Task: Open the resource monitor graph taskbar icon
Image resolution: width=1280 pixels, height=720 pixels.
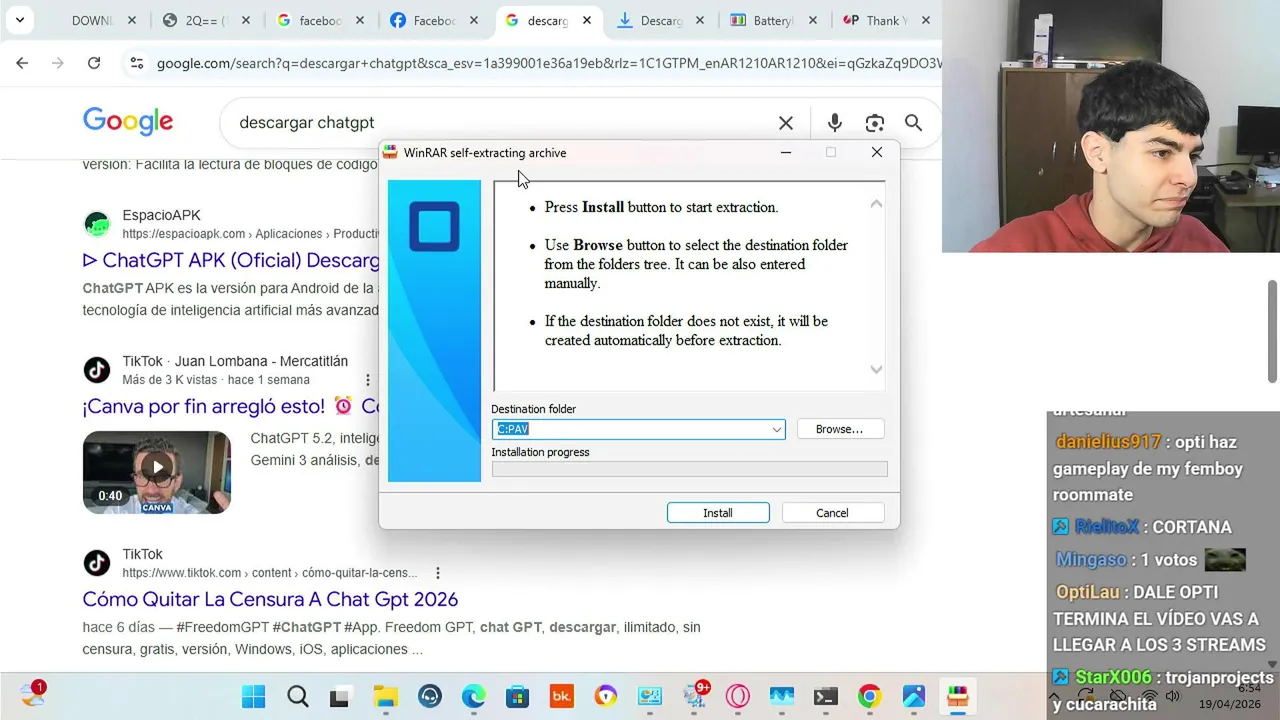Action: tap(781, 697)
